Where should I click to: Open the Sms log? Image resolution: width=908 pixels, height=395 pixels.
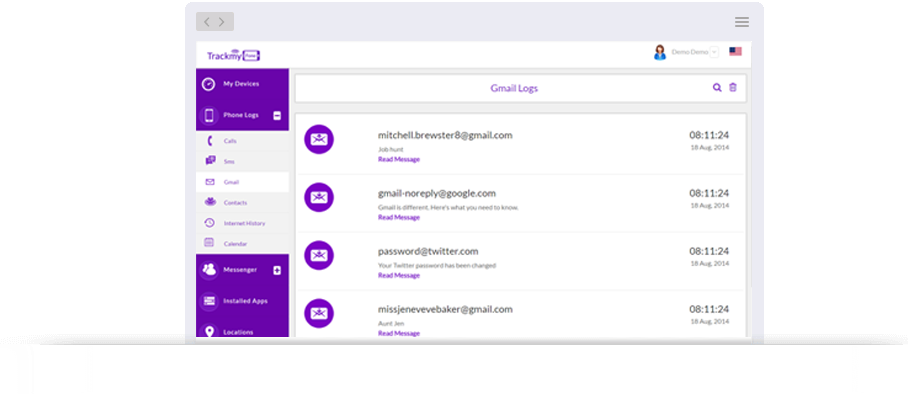click(242, 162)
